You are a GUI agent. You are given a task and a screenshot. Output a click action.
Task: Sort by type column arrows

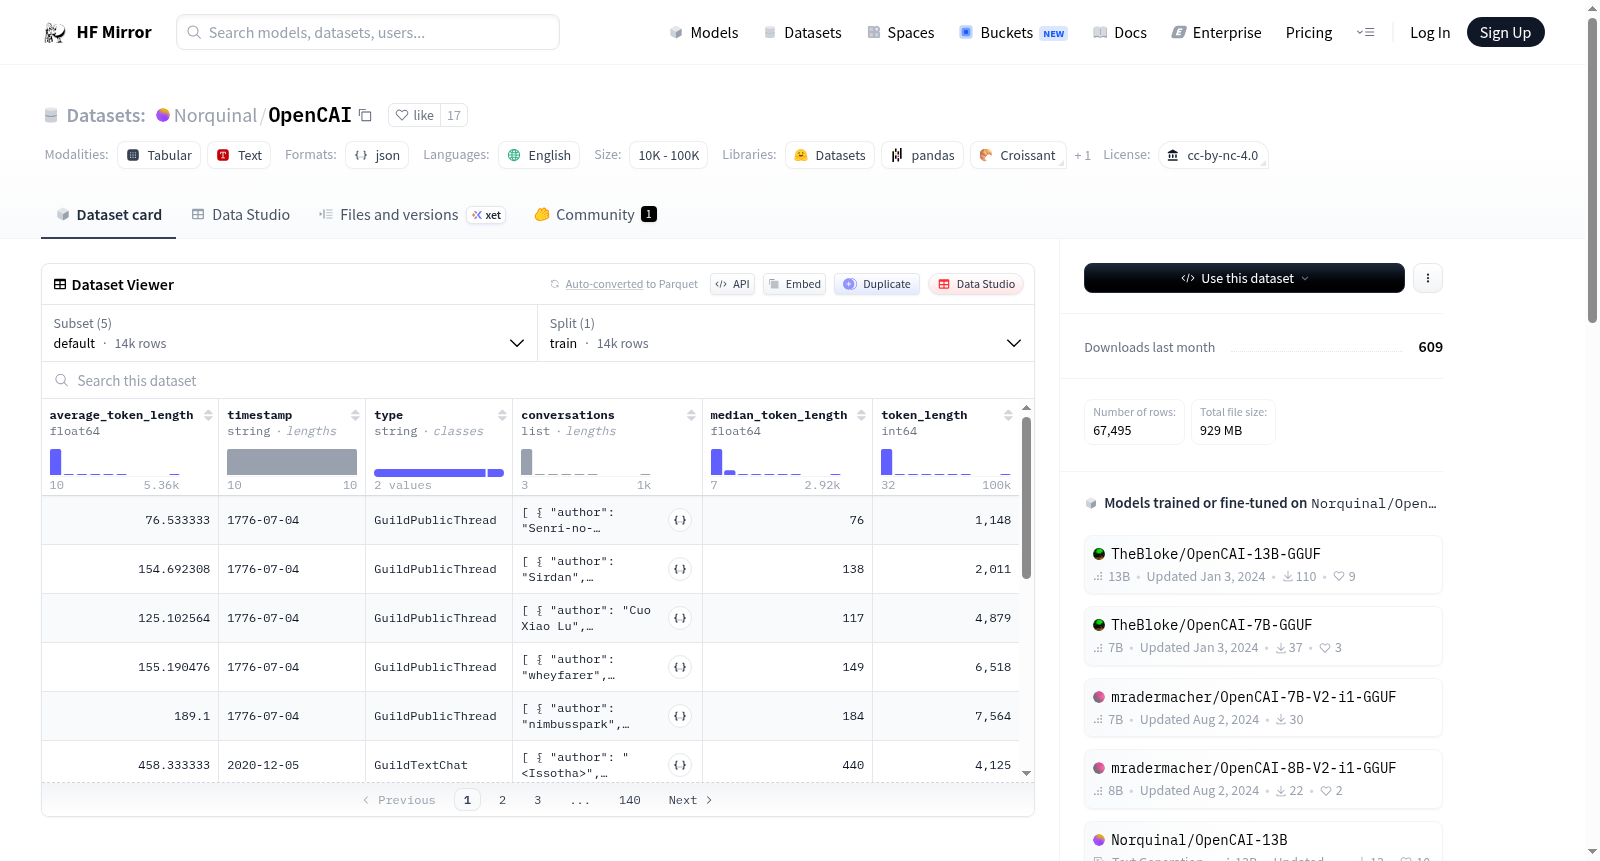click(x=502, y=415)
